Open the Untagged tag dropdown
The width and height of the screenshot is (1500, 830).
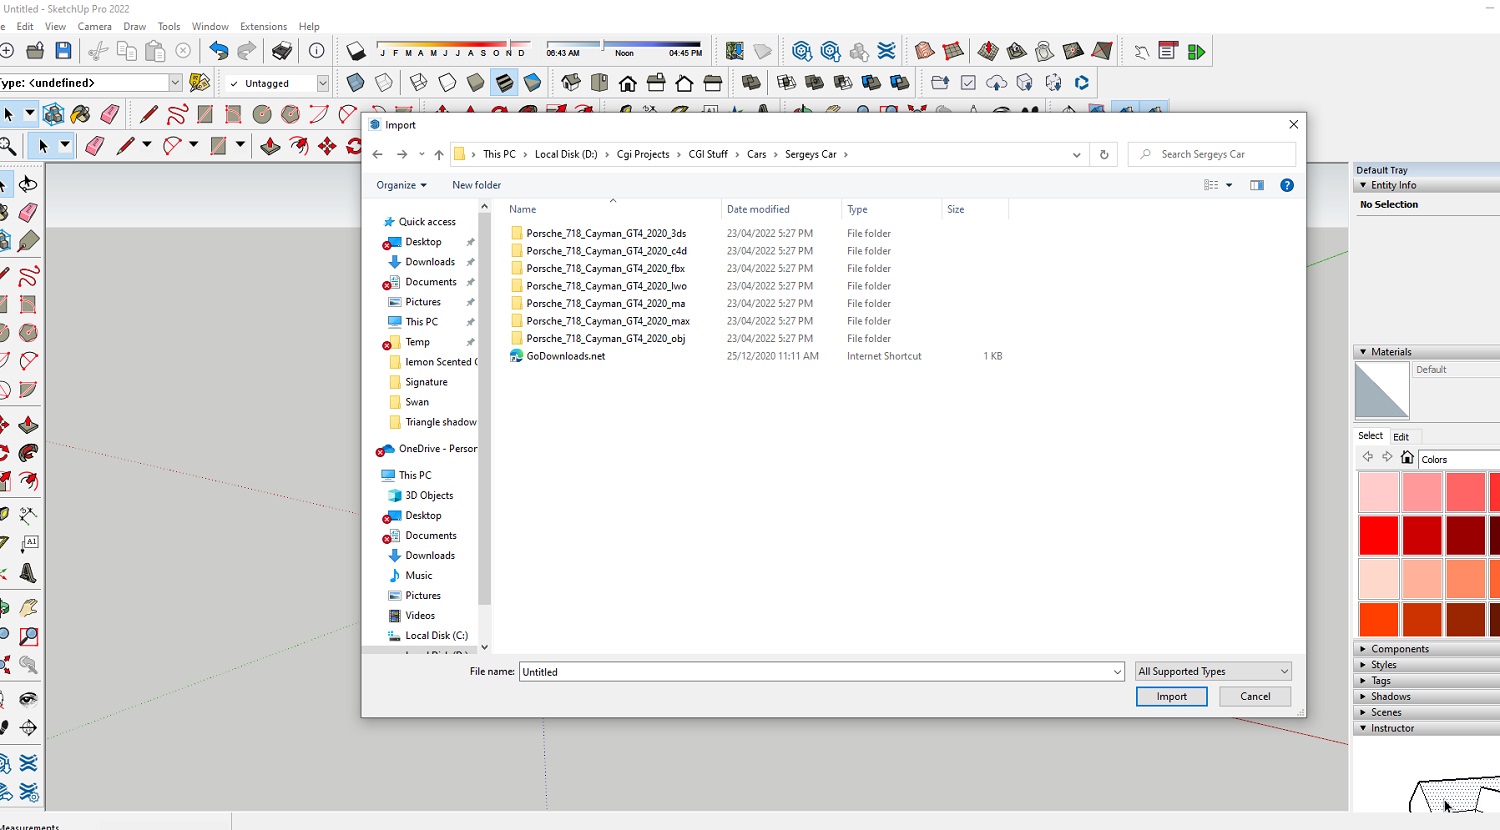coord(323,83)
